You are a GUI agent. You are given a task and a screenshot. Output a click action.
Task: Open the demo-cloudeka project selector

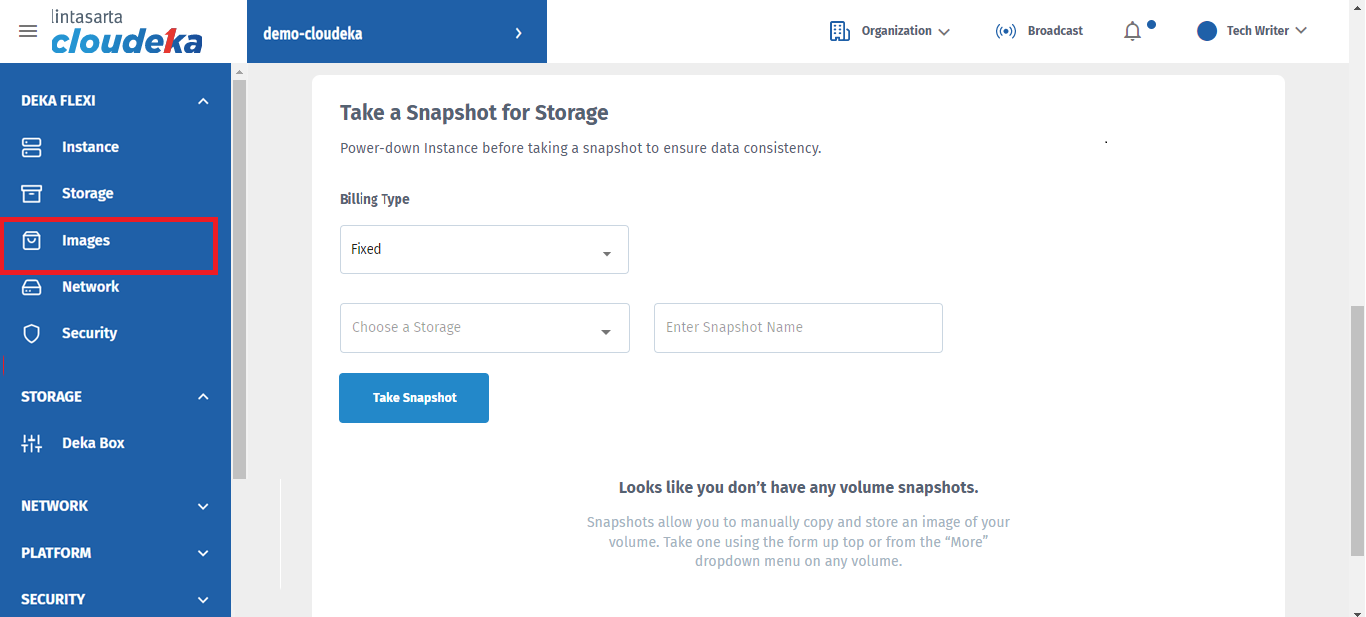click(396, 33)
